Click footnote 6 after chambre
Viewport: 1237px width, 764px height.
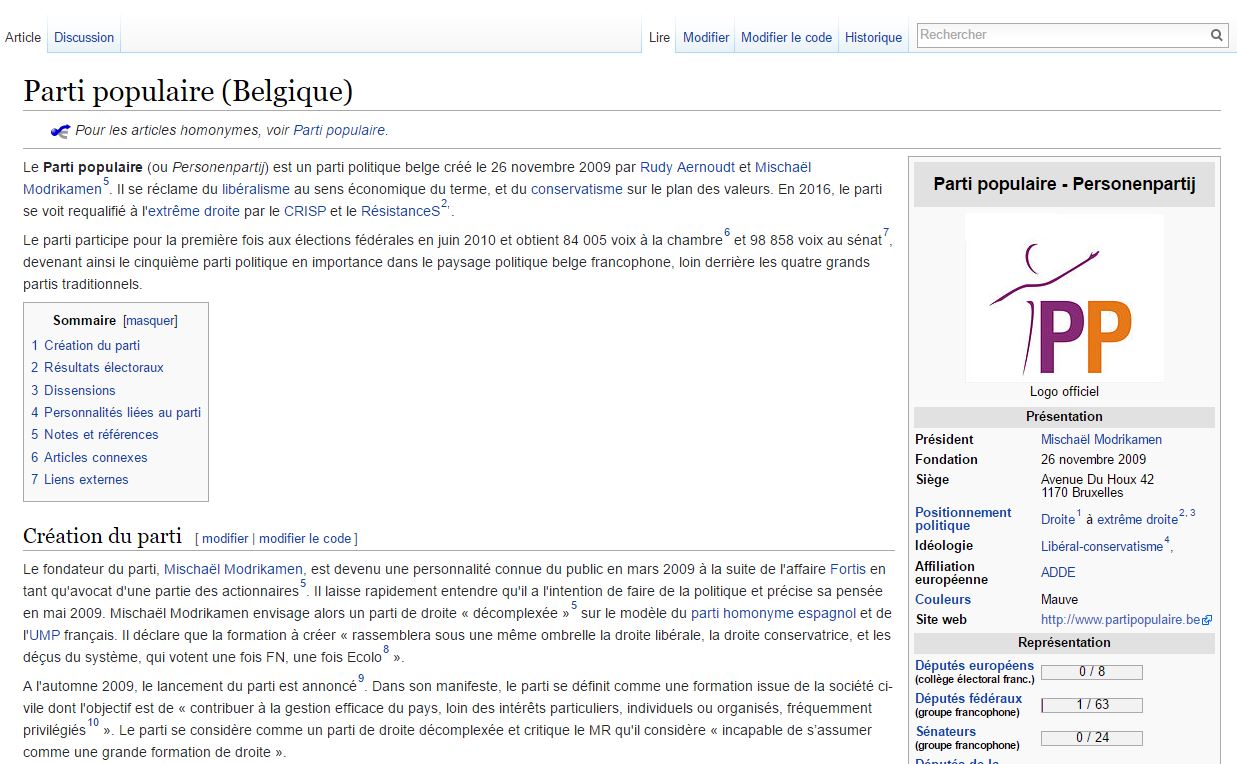pyautogui.click(x=727, y=233)
